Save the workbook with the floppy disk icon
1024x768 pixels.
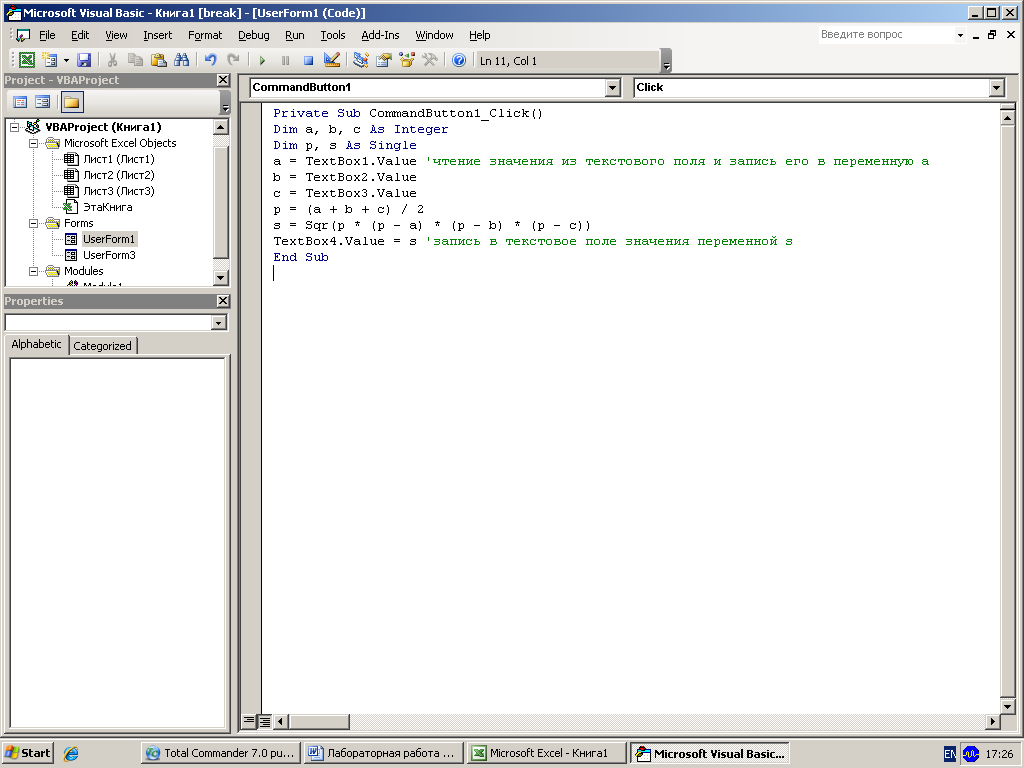point(84,61)
